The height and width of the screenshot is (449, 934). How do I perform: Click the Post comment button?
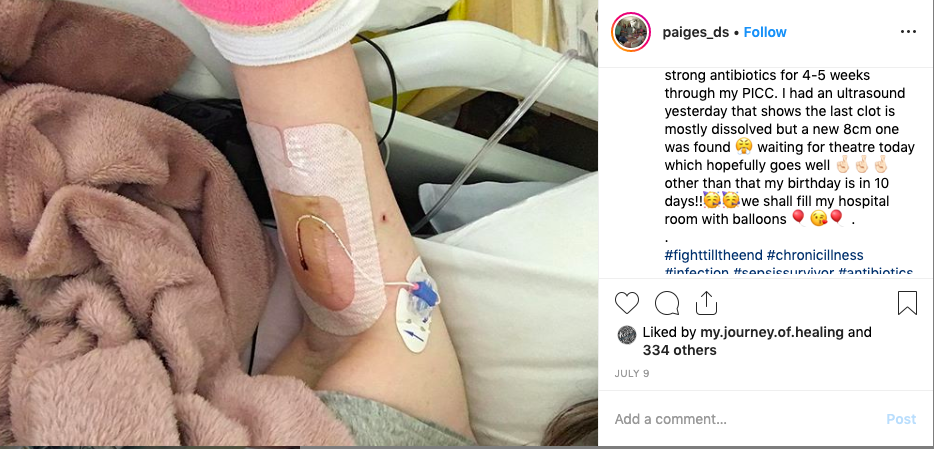click(x=901, y=419)
